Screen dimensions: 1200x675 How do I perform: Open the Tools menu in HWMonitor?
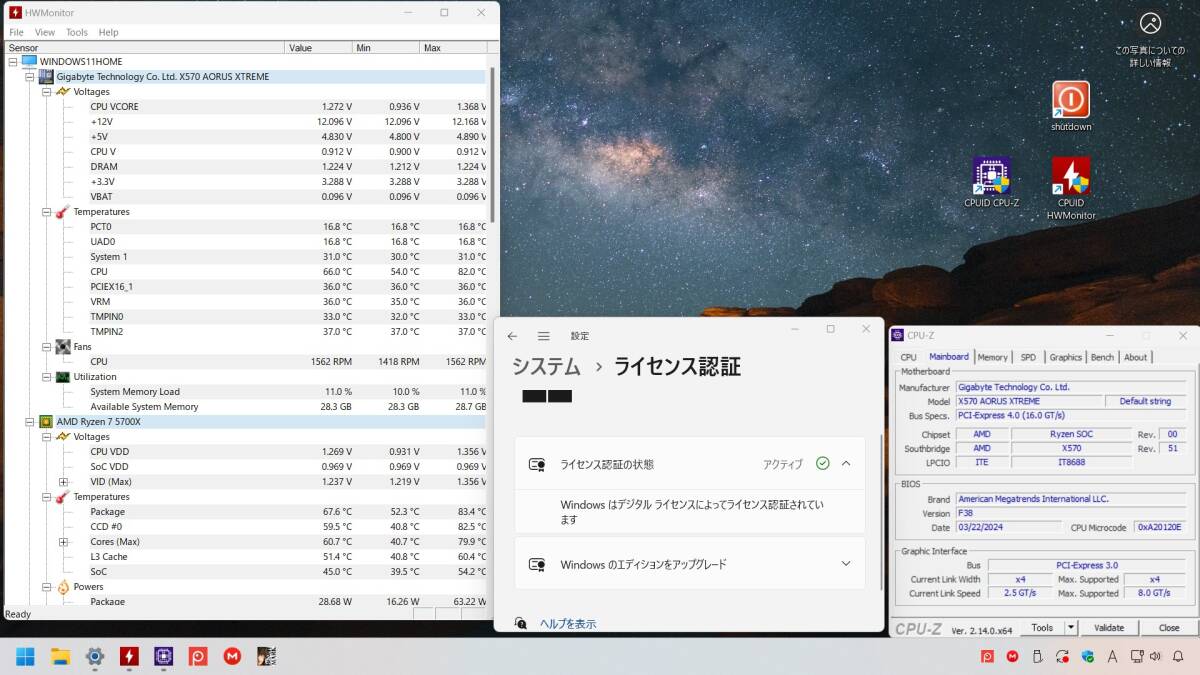pyautogui.click(x=77, y=32)
